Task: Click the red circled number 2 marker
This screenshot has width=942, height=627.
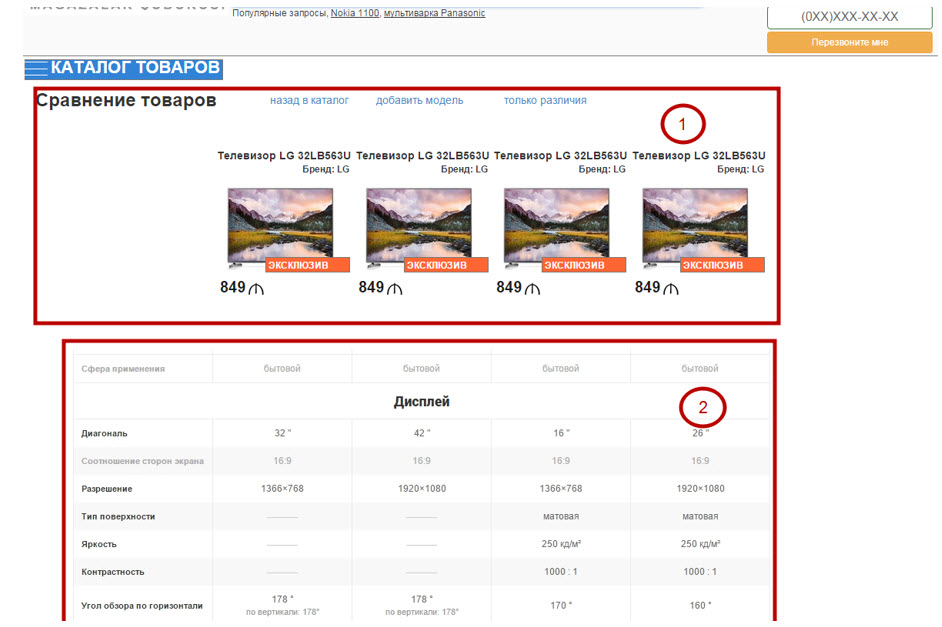Action: (702, 407)
